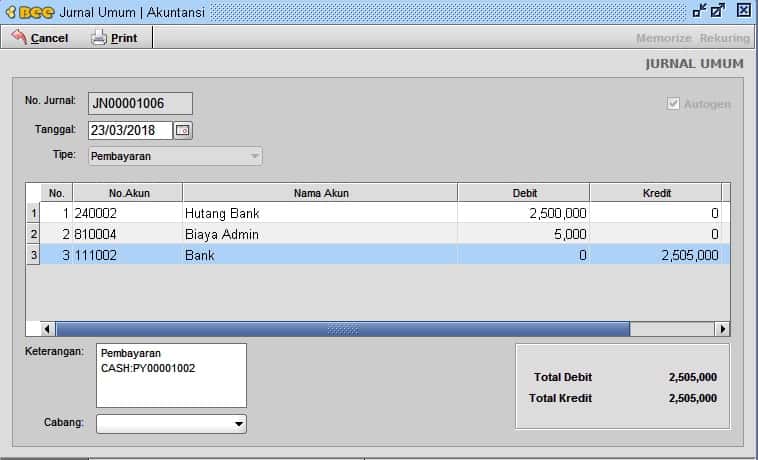Click the maximize window icon

coord(718,11)
